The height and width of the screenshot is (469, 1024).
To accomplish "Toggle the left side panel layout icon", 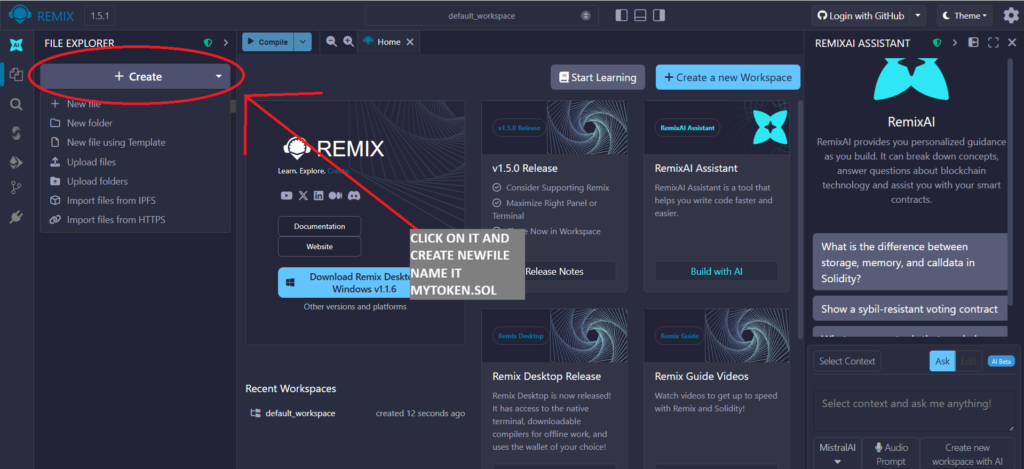I will tap(621, 16).
